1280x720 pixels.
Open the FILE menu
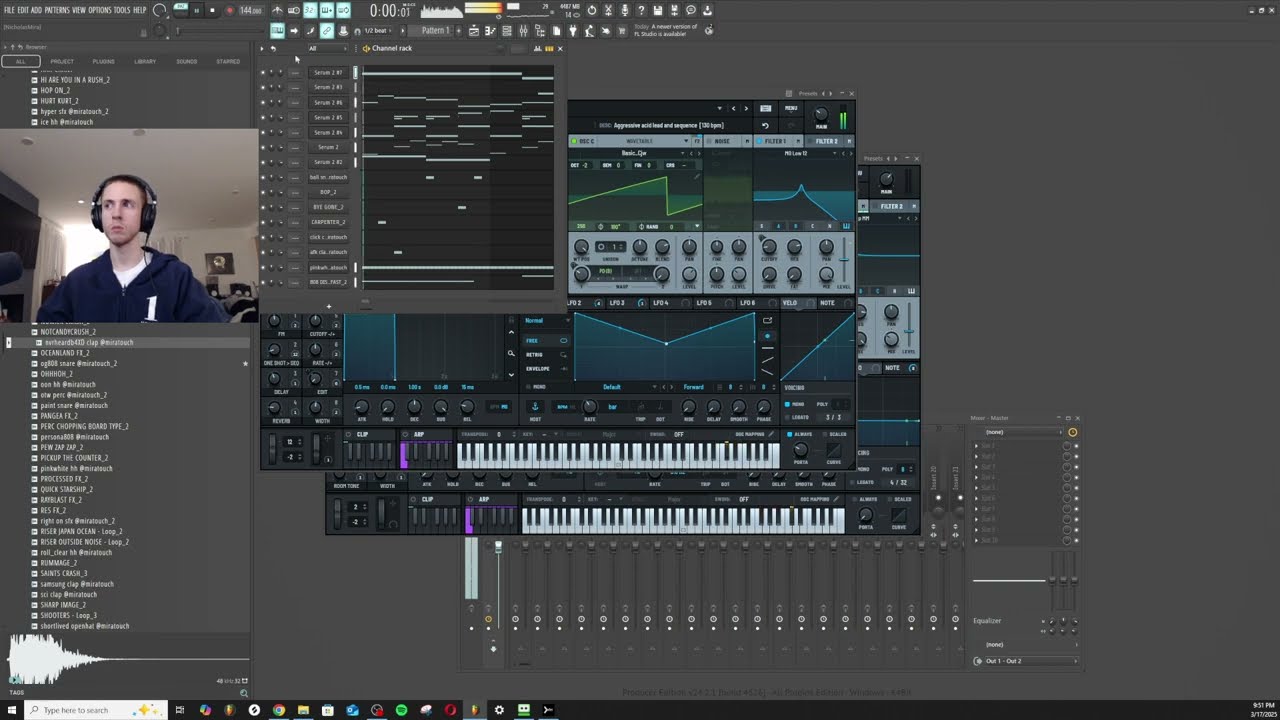[9, 10]
